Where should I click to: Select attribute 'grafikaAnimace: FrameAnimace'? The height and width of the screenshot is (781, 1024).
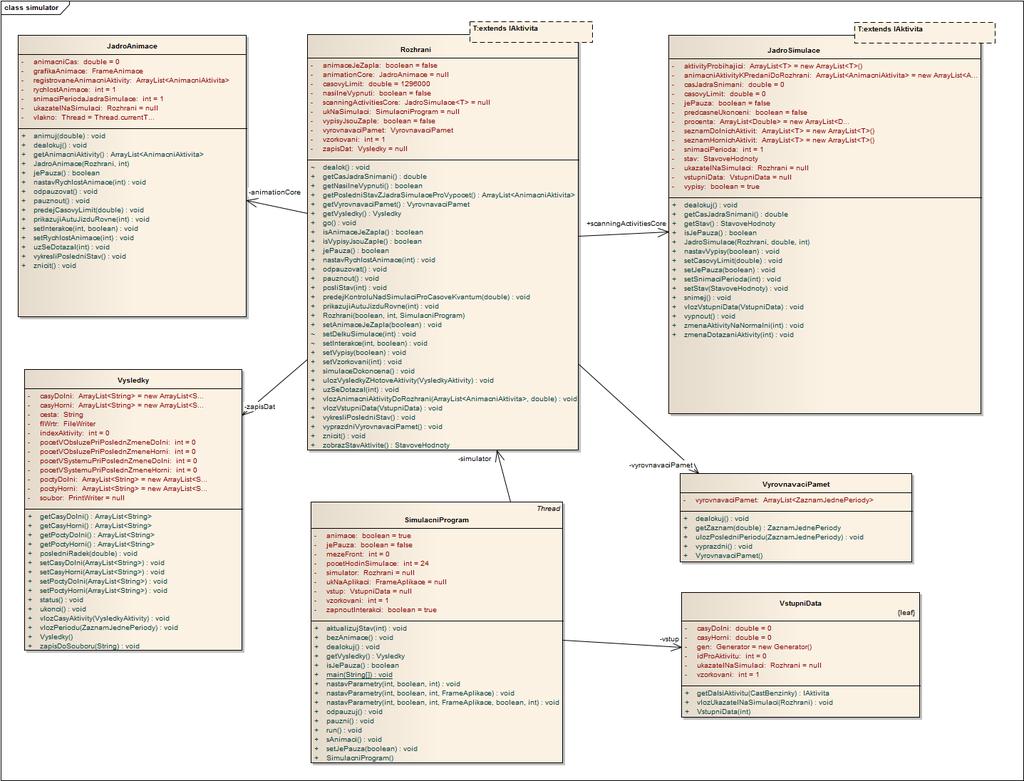(x=88, y=71)
